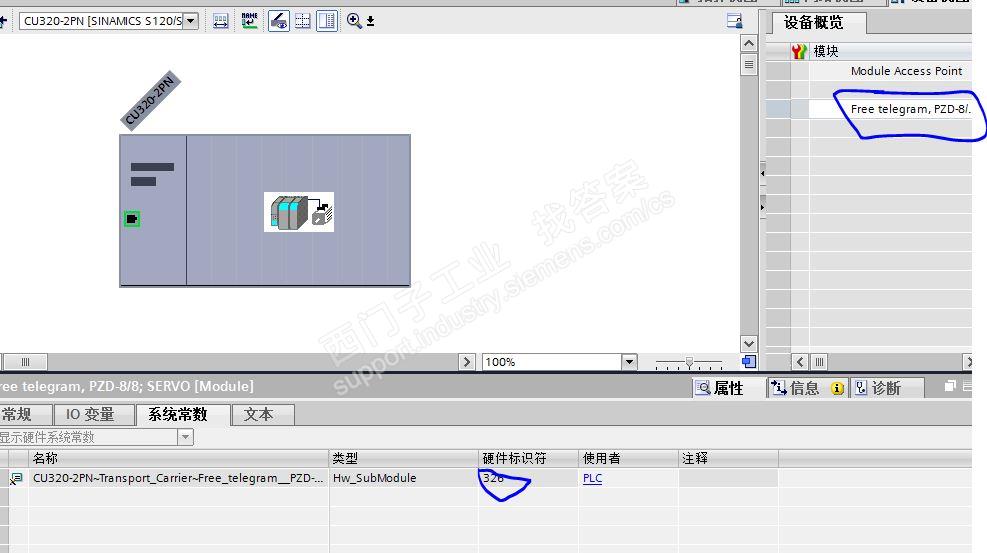Click the NAME assign device name icon
Image resolution: width=987 pixels, height=553 pixels.
pyautogui.click(x=249, y=21)
